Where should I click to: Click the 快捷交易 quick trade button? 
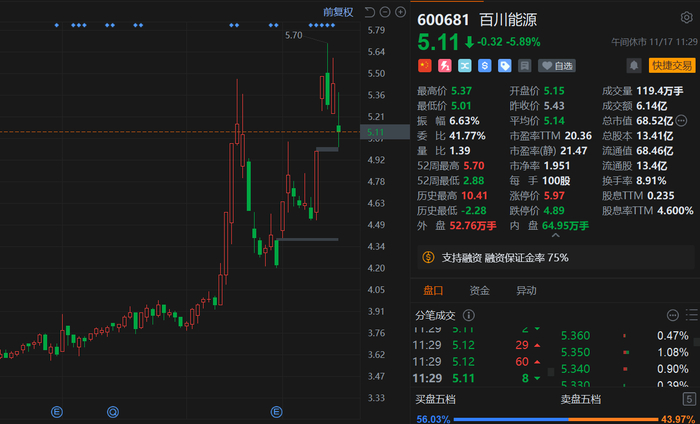click(672, 66)
